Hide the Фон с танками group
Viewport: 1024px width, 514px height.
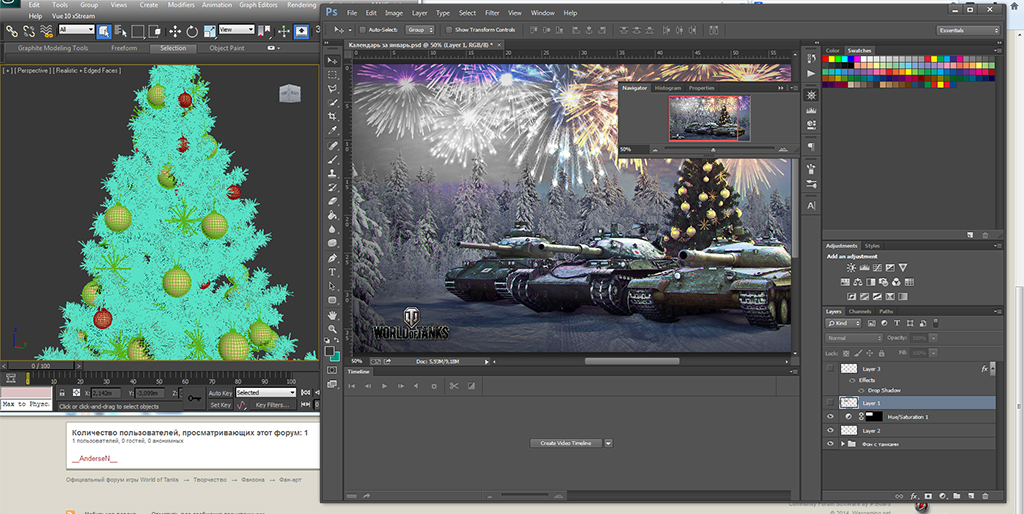coord(830,444)
